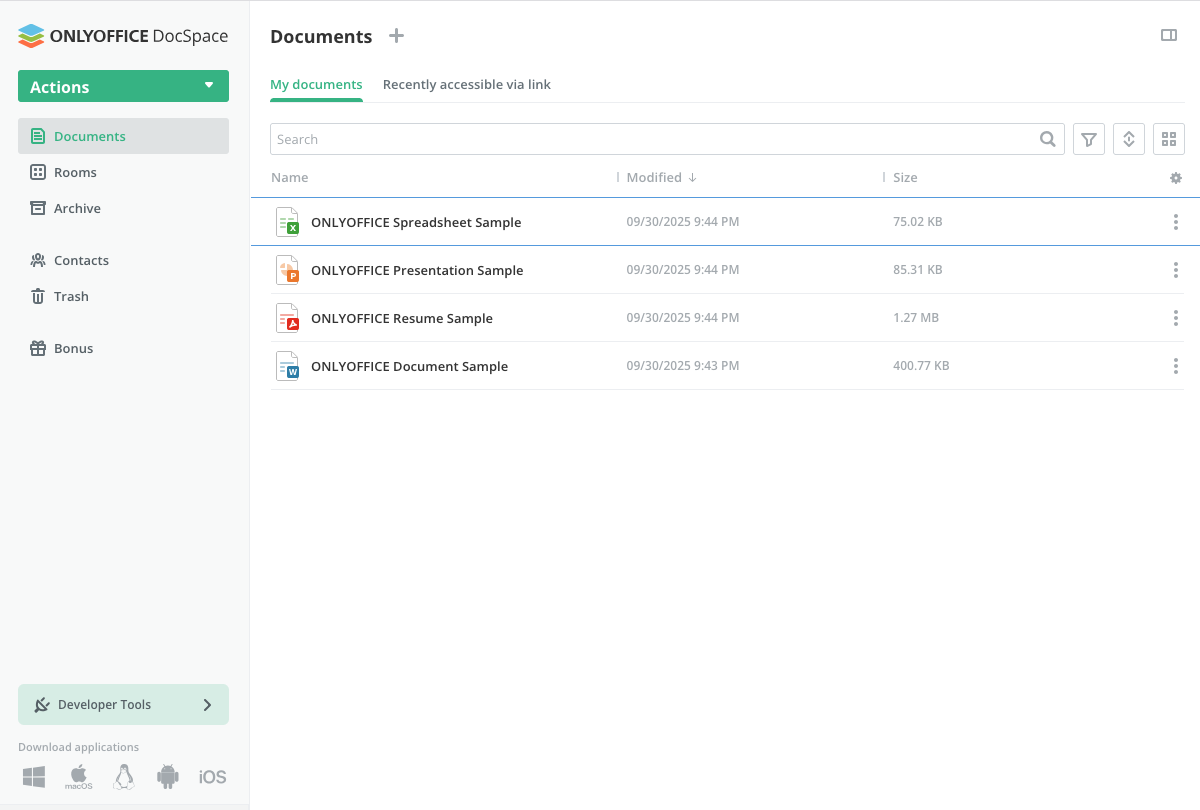Screen dimensions: 1200x810
Task: Click the plus icon beside Documents heading
Action: coord(397,36)
